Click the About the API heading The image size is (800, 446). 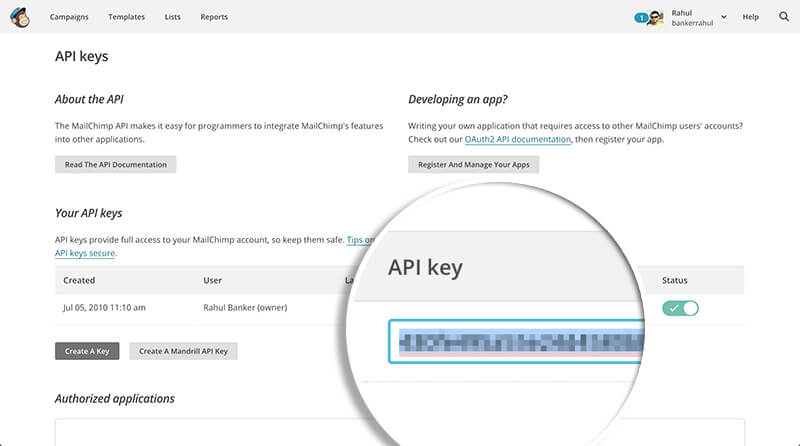(89, 100)
